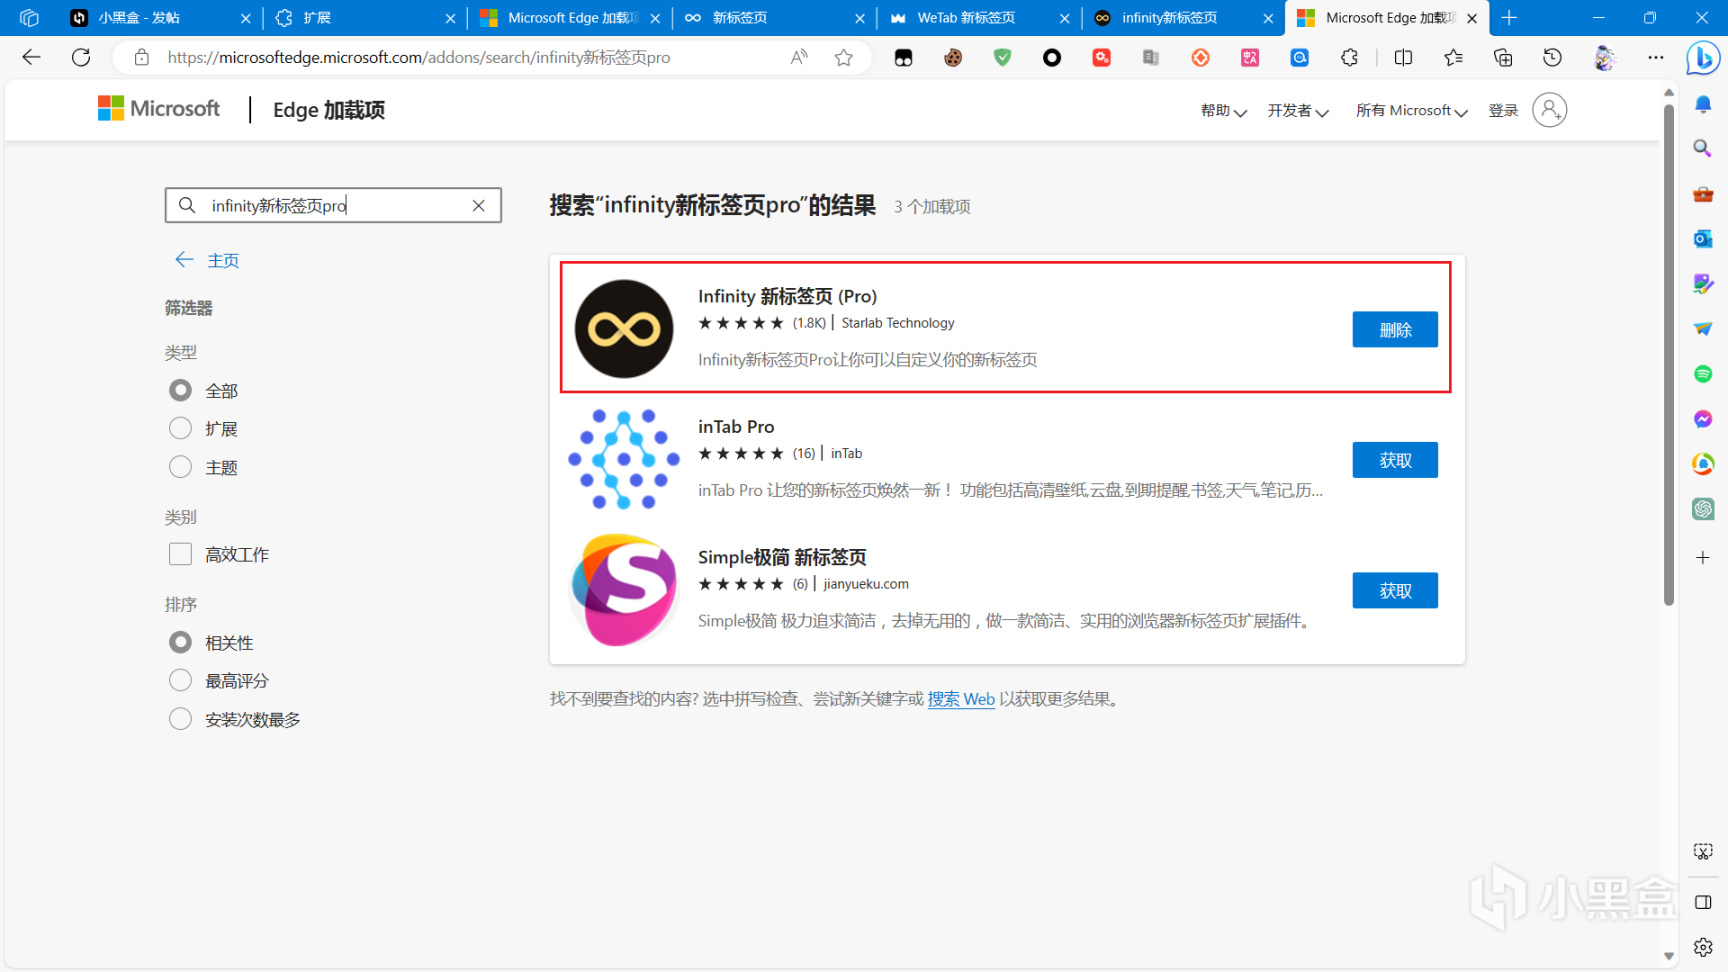The width and height of the screenshot is (1728, 972).
Task: Open the profile avatar in toolbar
Action: coord(1604,58)
